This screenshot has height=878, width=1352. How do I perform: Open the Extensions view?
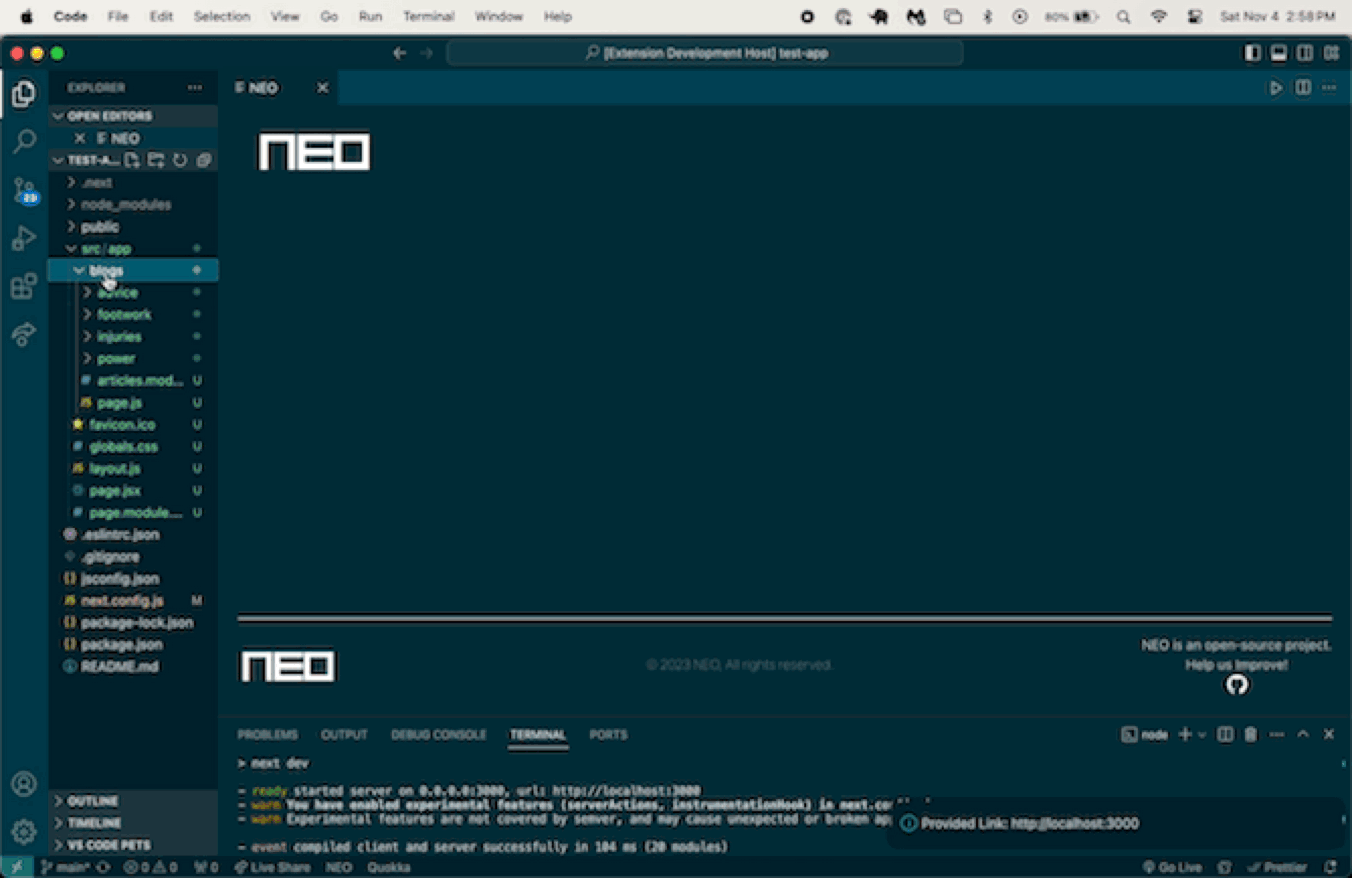24,287
